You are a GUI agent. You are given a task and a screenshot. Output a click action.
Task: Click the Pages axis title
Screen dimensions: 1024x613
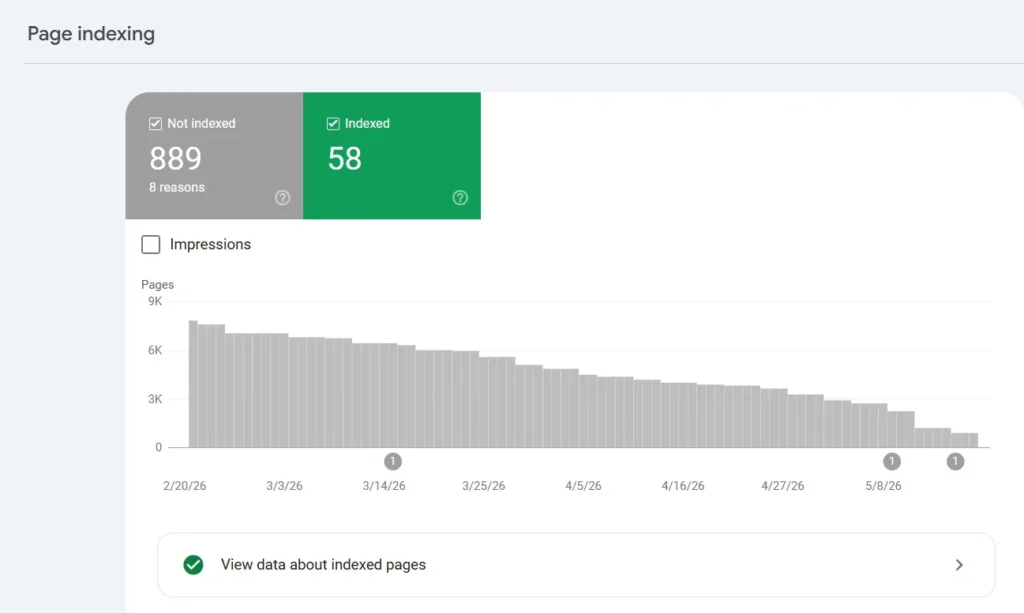click(x=157, y=285)
